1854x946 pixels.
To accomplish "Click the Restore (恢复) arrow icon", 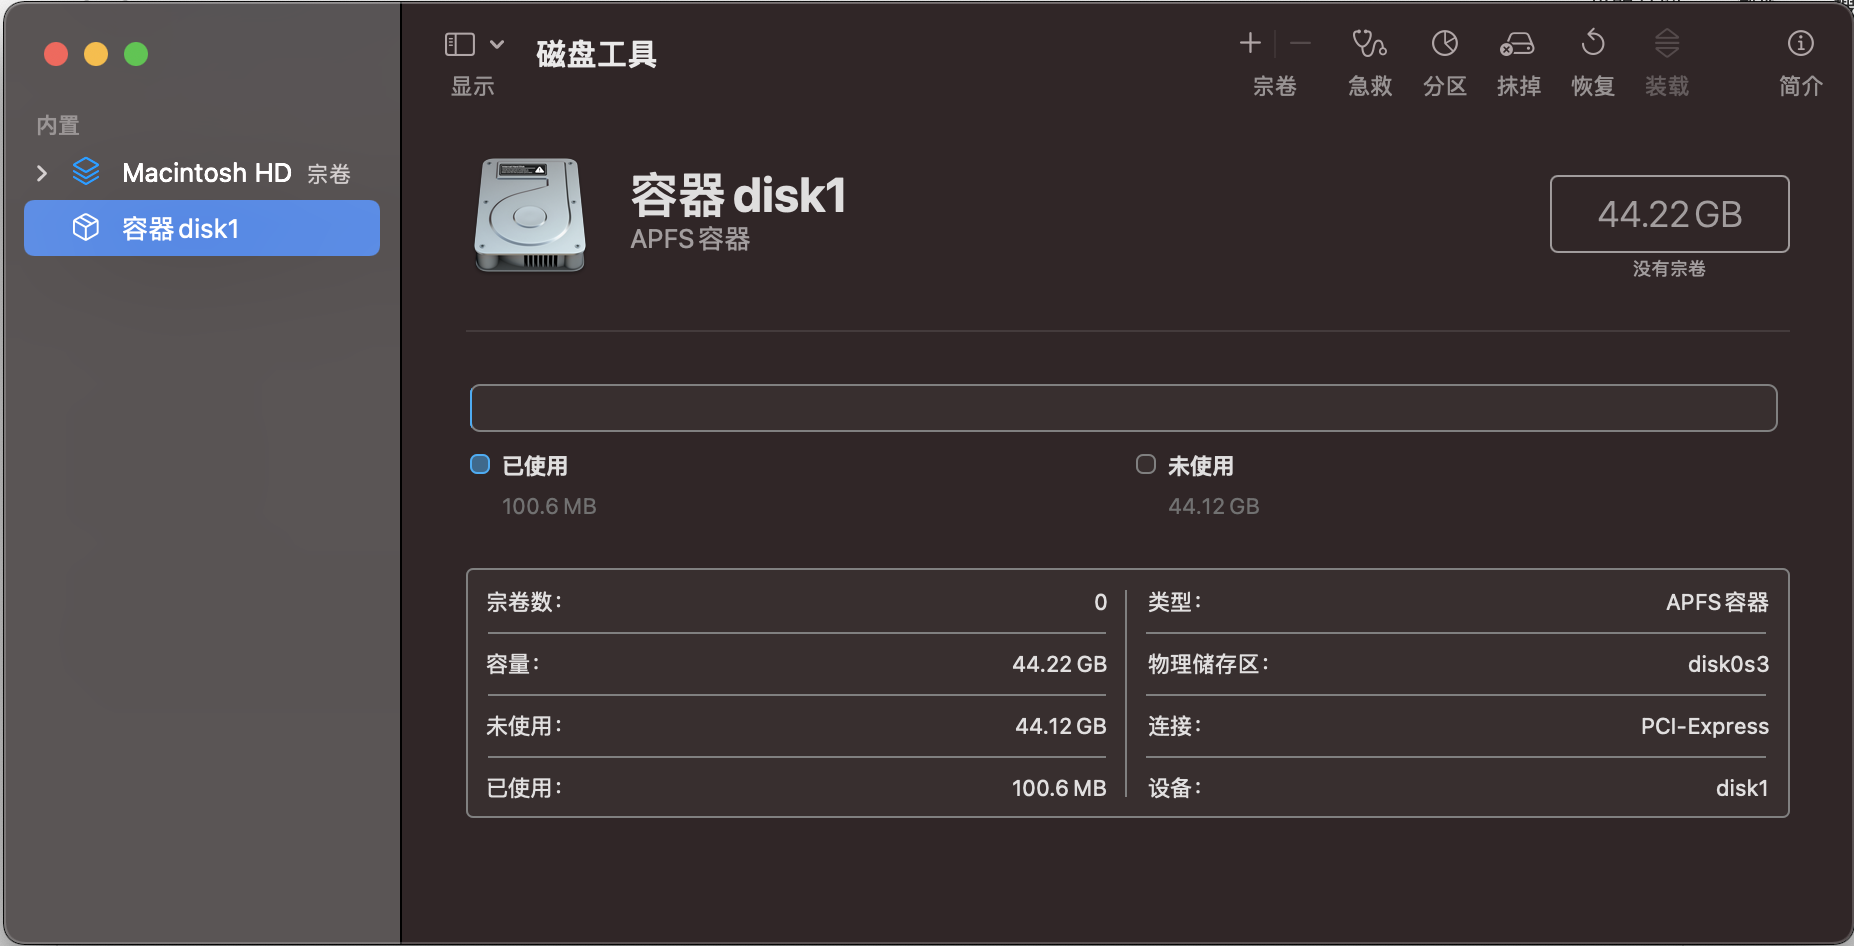I will [1592, 44].
